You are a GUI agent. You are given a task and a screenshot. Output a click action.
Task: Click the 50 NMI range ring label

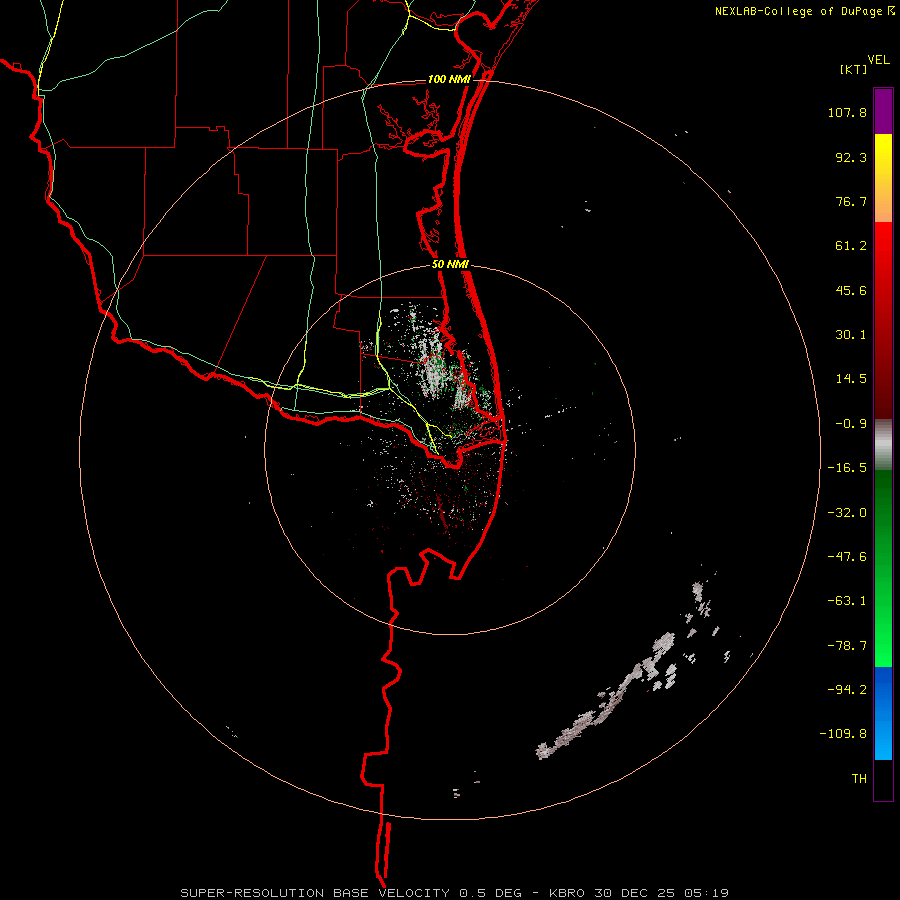click(450, 265)
